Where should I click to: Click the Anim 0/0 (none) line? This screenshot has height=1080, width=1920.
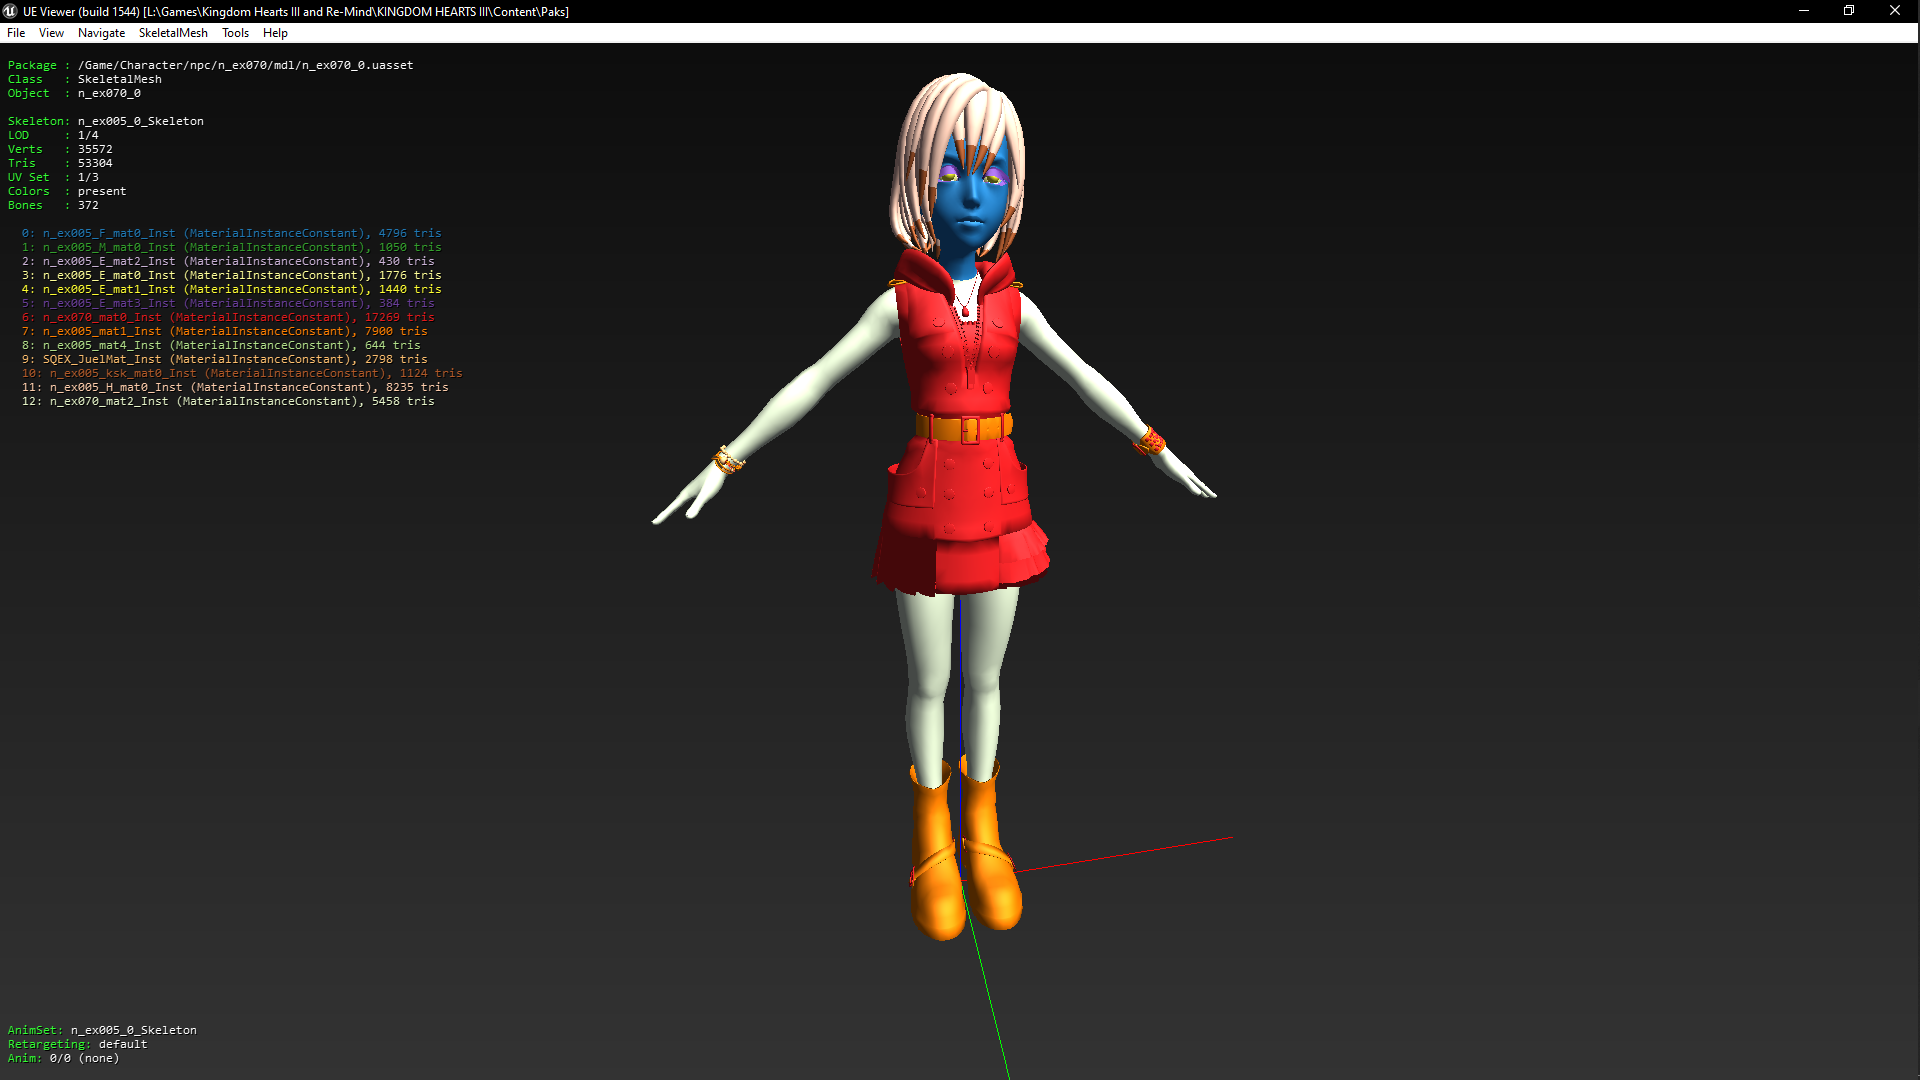coord(63,1058)
